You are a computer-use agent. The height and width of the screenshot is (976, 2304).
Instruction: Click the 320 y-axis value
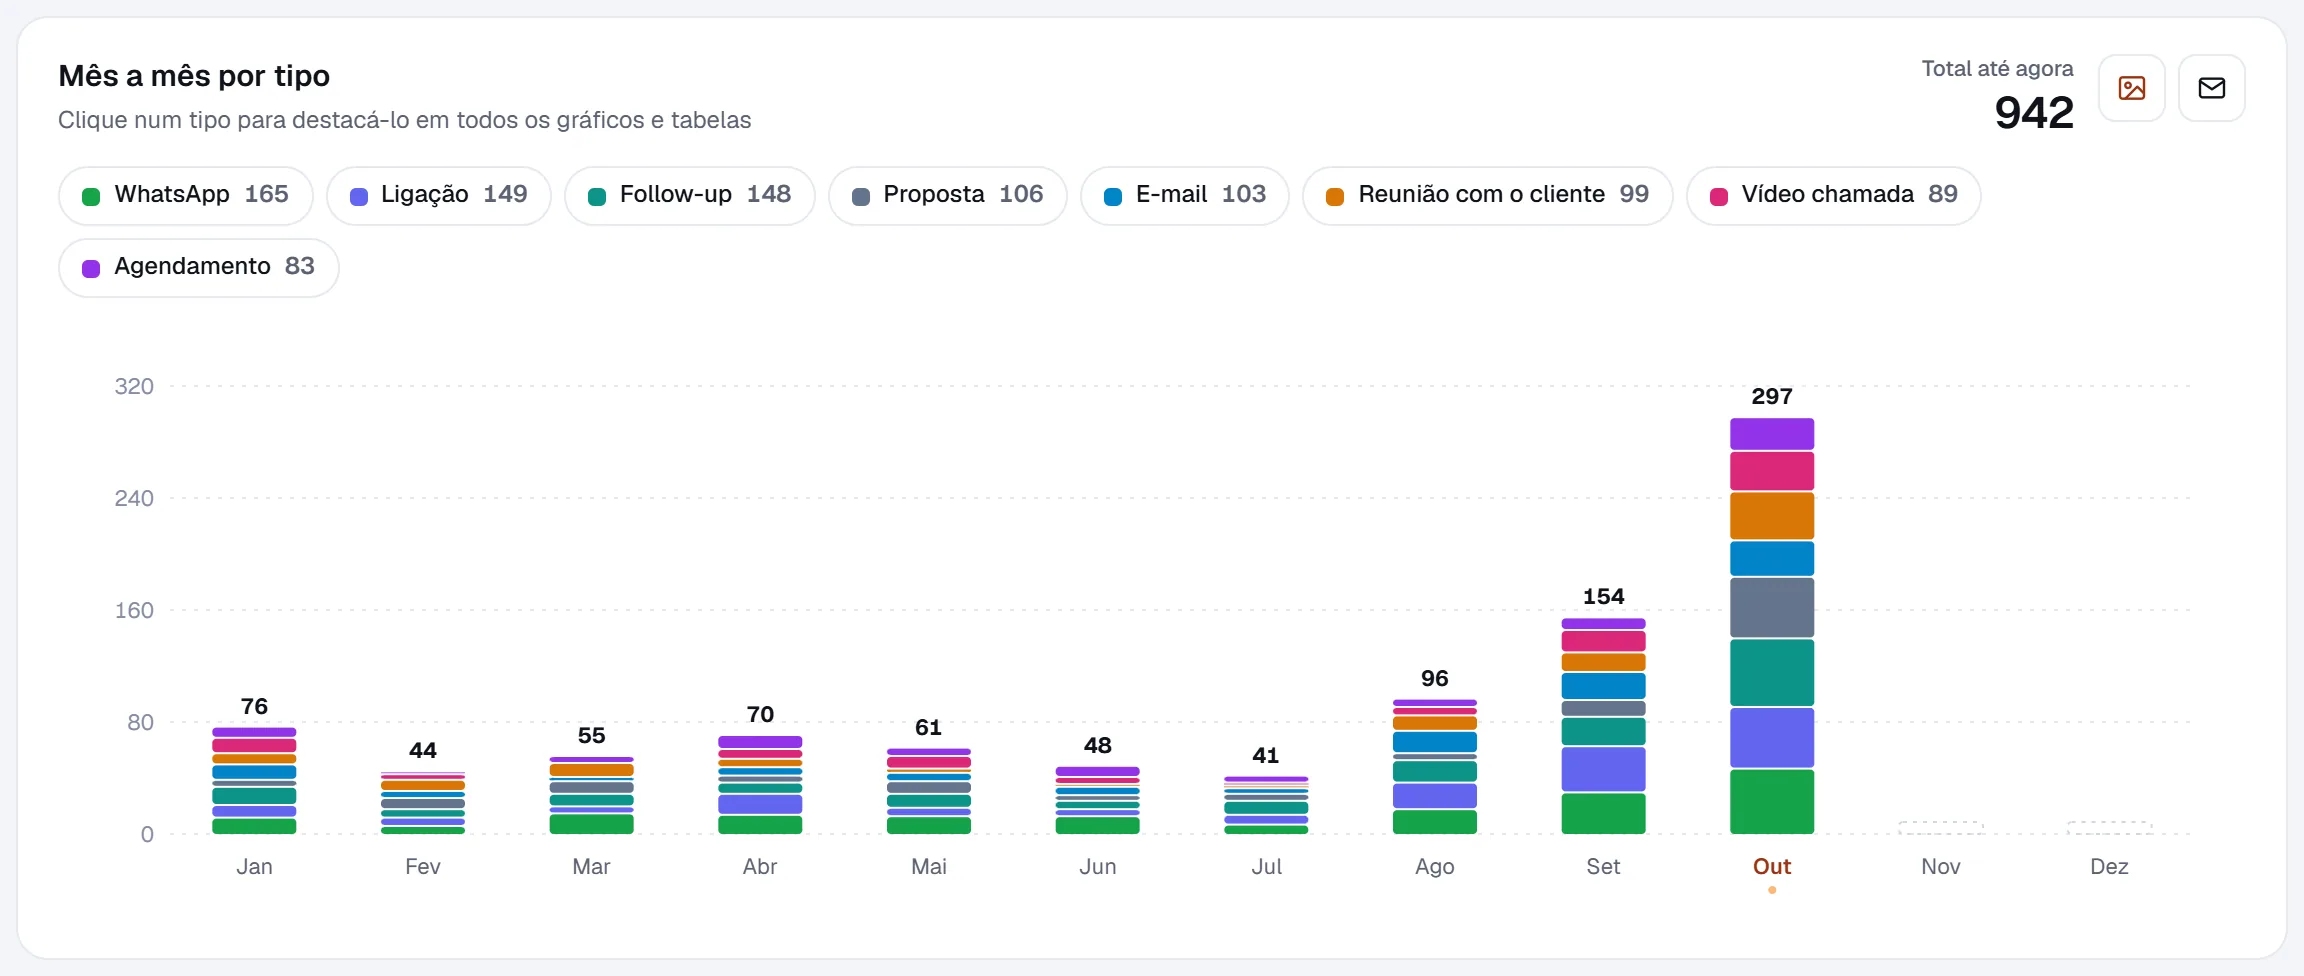pyautogui.click(x=134, y=387)
